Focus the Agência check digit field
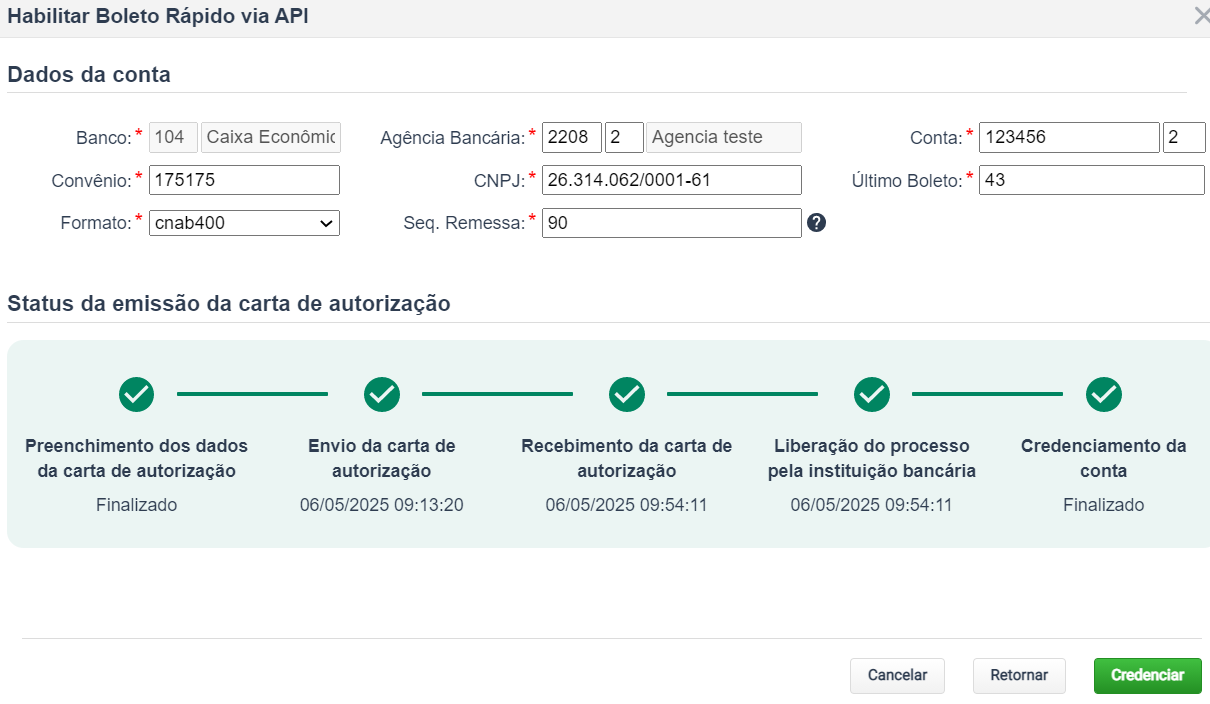This screenshot has height=704, width=1210. coord(624,137)
